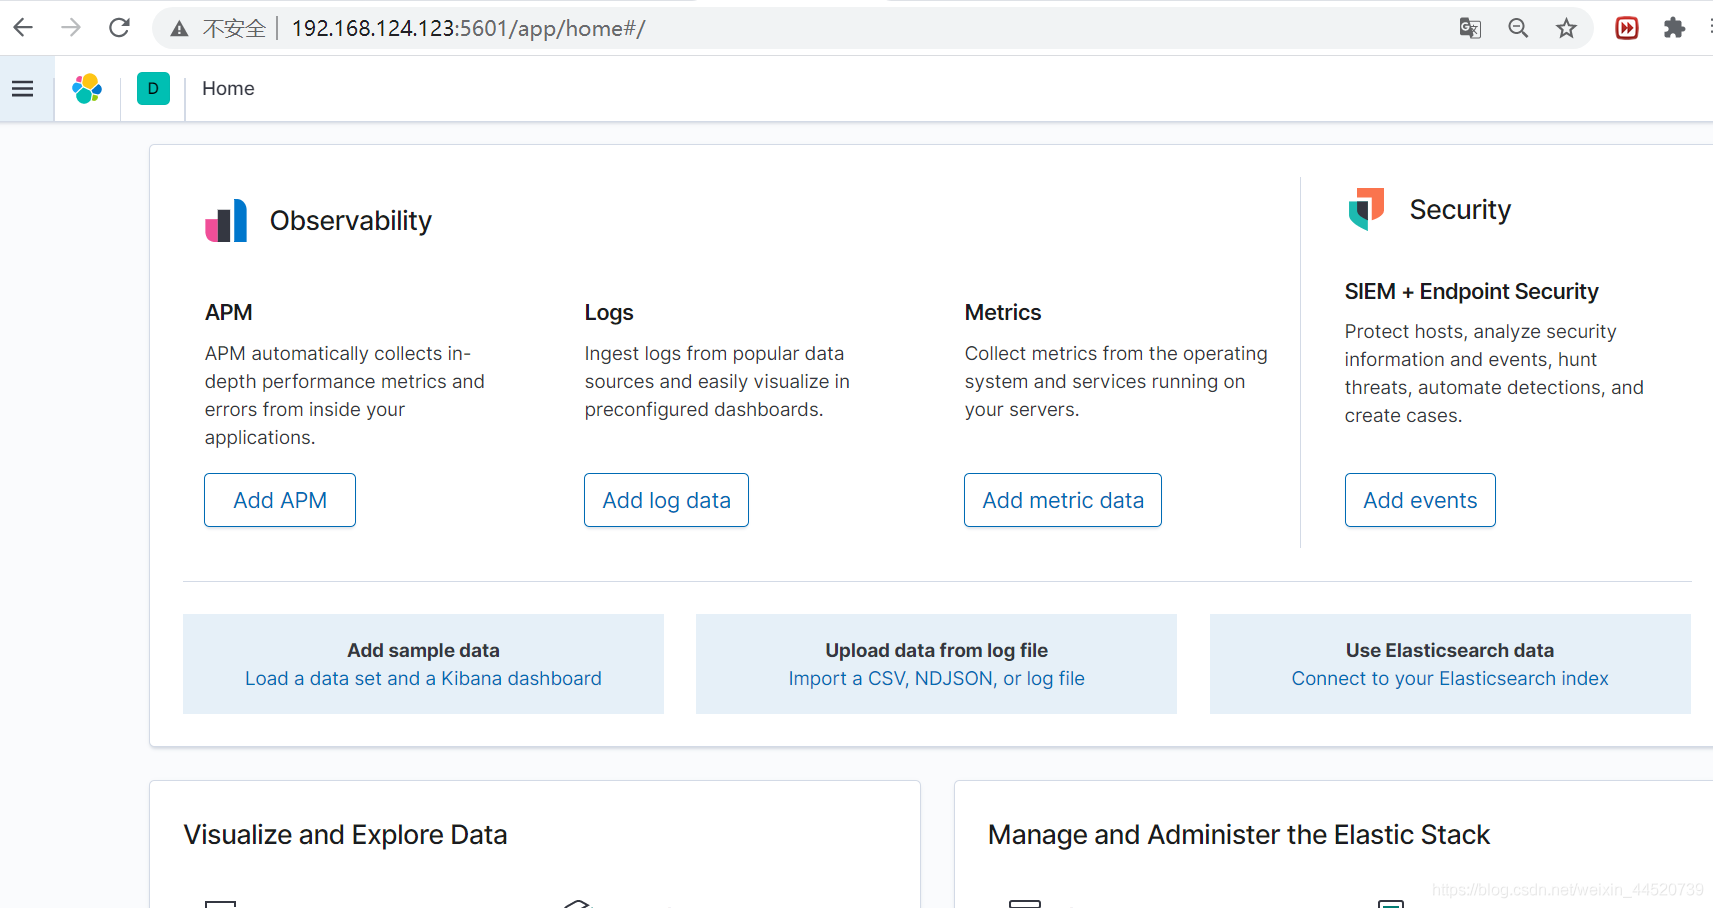Click the Add metric data button
Image resolution: width=1713 pixels, height=908 pixels.
tap(1063, 500)
